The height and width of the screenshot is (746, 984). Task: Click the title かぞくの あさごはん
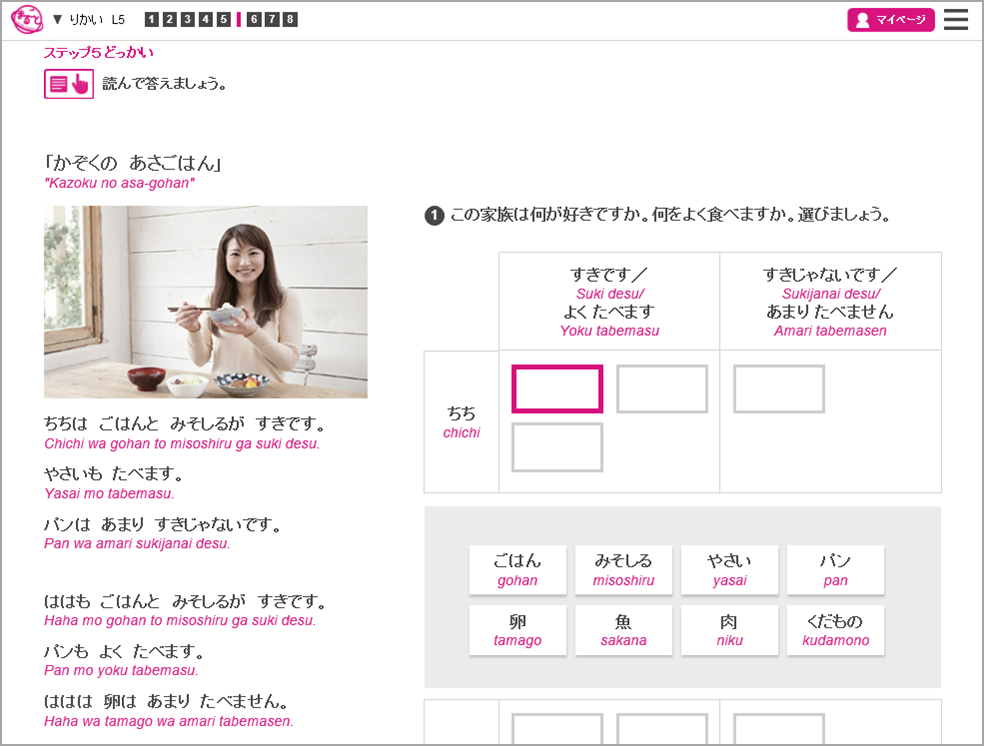click(x=132, y=163)
